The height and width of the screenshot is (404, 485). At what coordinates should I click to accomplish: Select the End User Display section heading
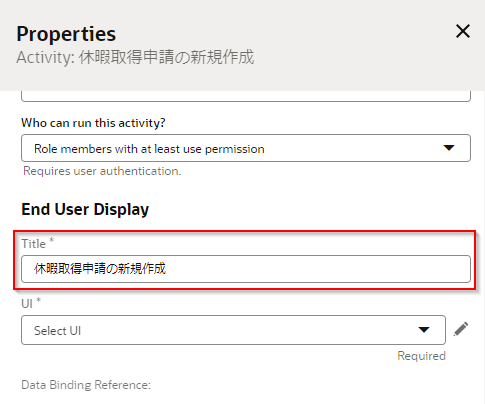coord(85,210)
